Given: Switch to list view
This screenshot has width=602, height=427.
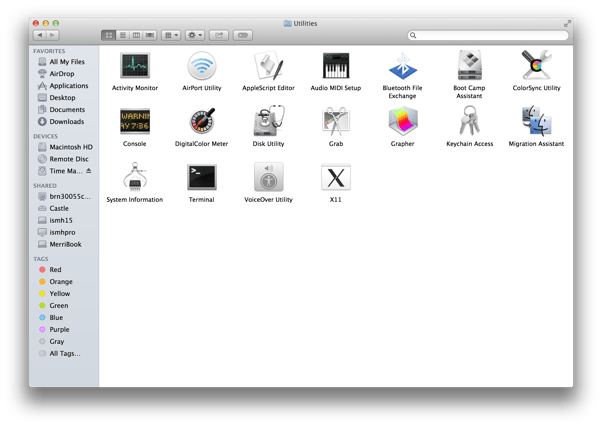Looking at the screenshot, I should tap(122, 35).
